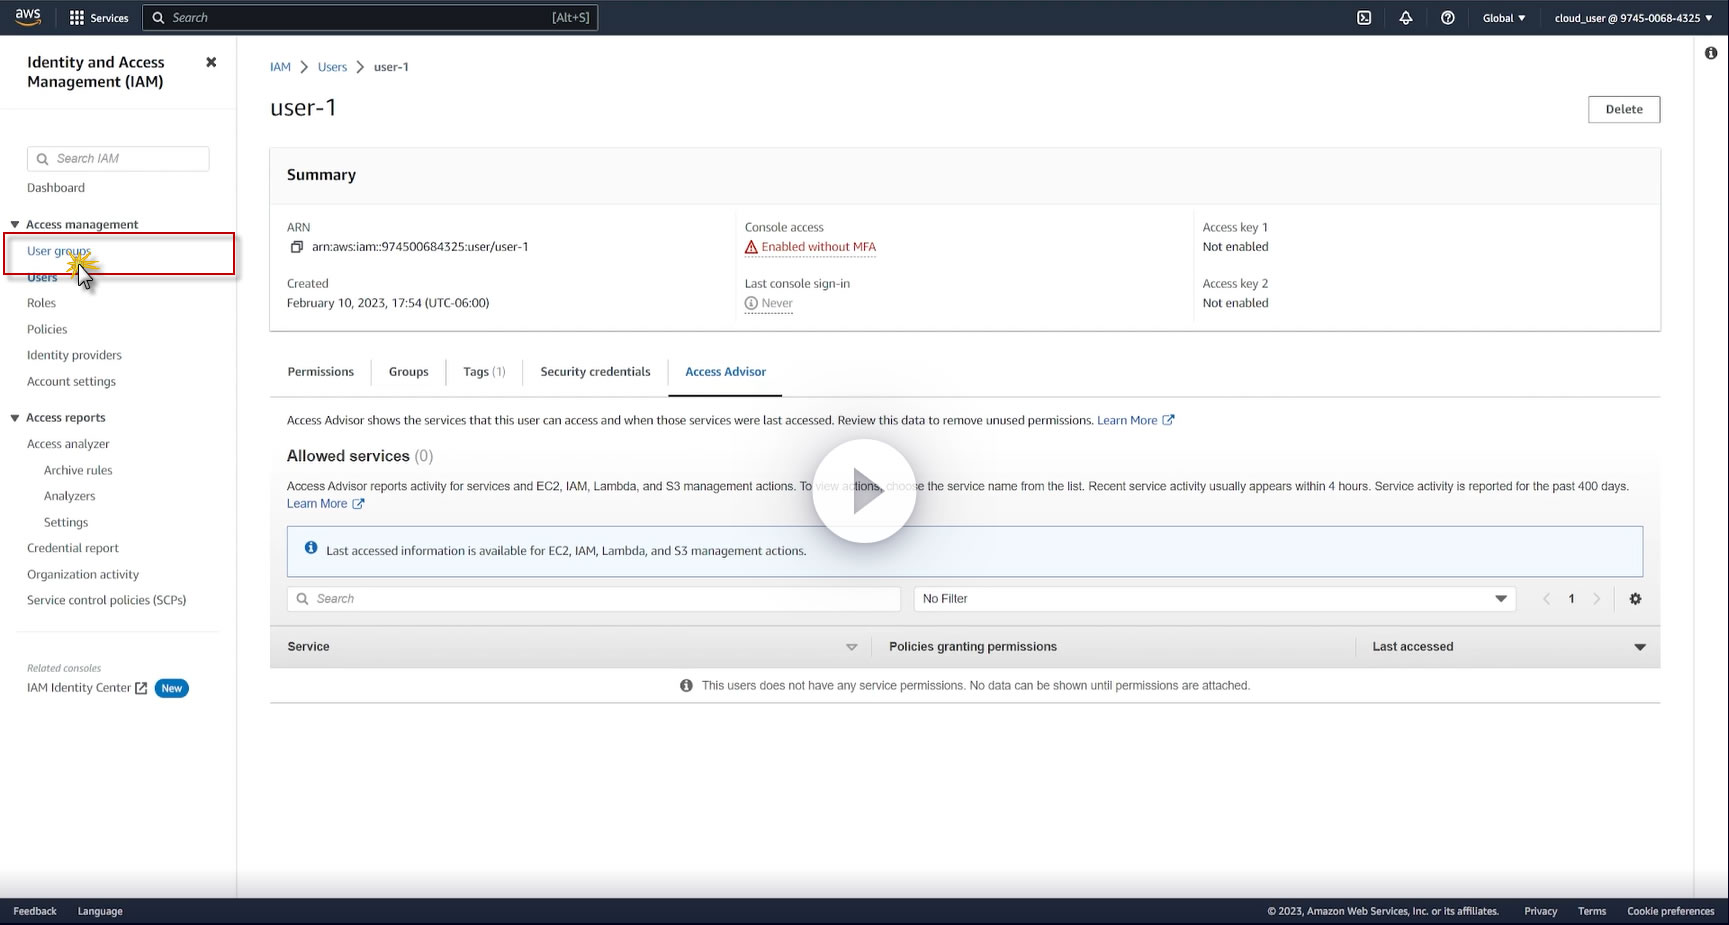Open the table preferences gear icon
This screenshot has height=925, width=1729.
click(x=1636, y=599)
